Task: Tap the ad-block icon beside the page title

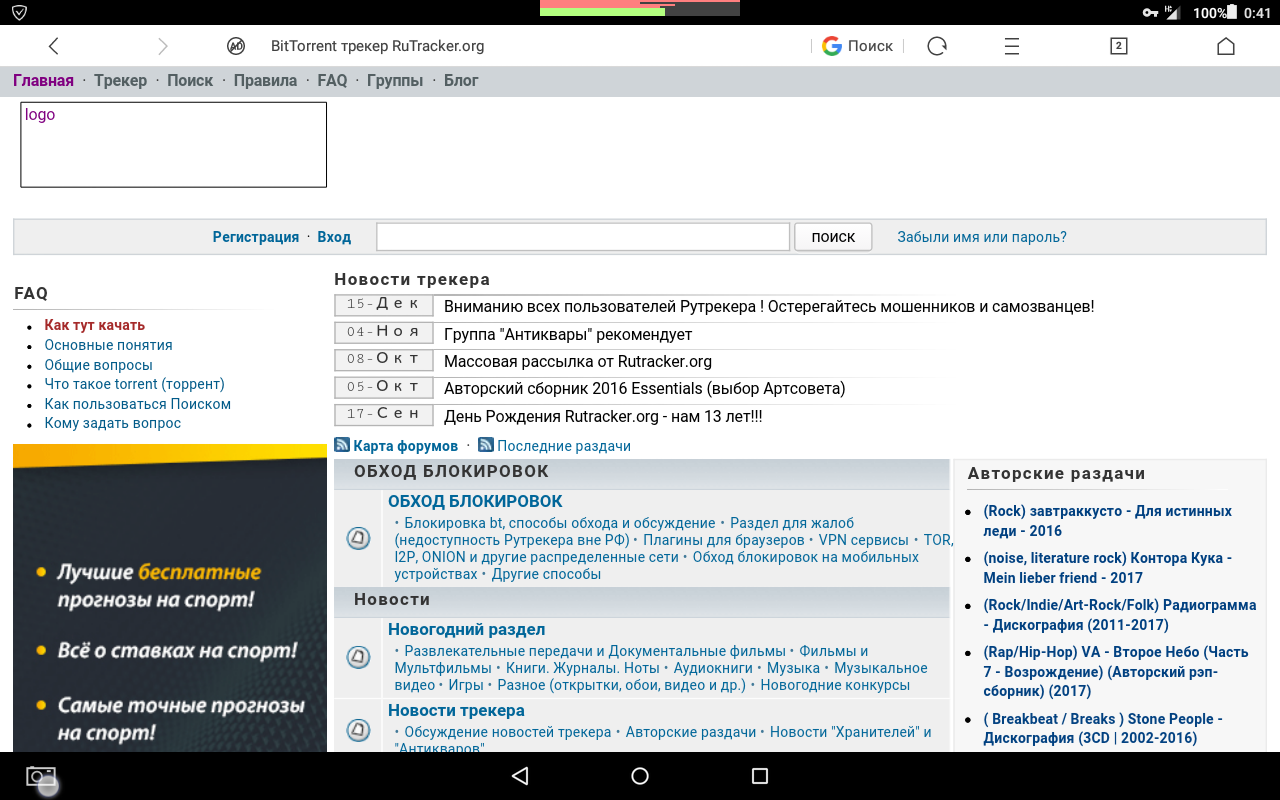Action: [x=236, y=46]
